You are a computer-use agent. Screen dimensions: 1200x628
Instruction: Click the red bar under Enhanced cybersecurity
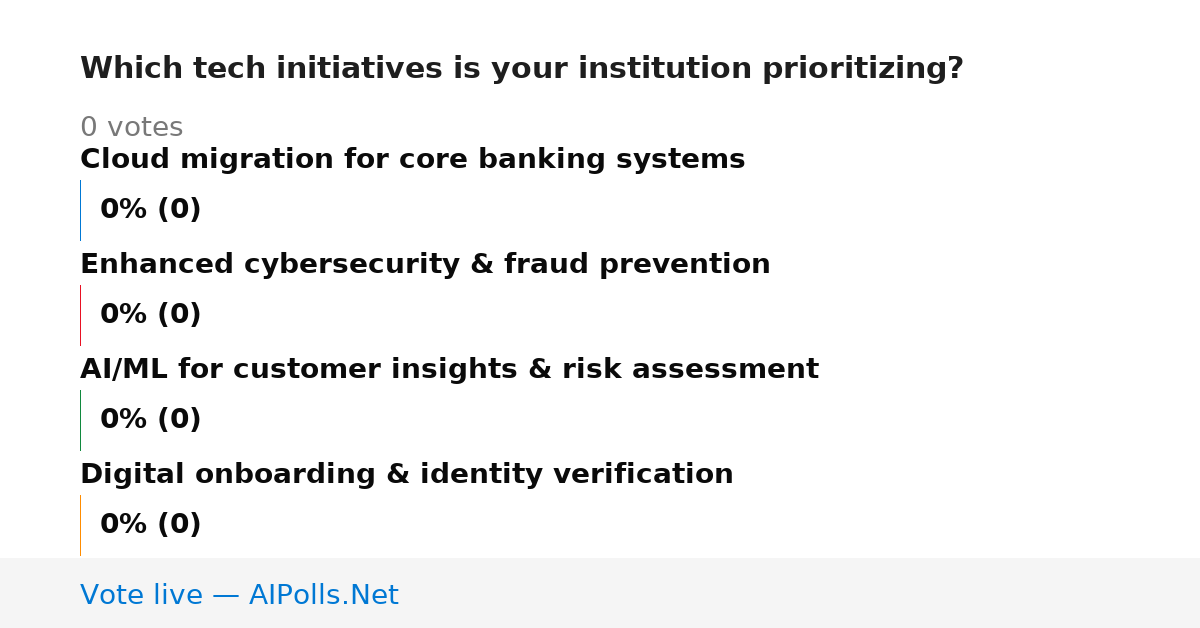pos(80,315)
